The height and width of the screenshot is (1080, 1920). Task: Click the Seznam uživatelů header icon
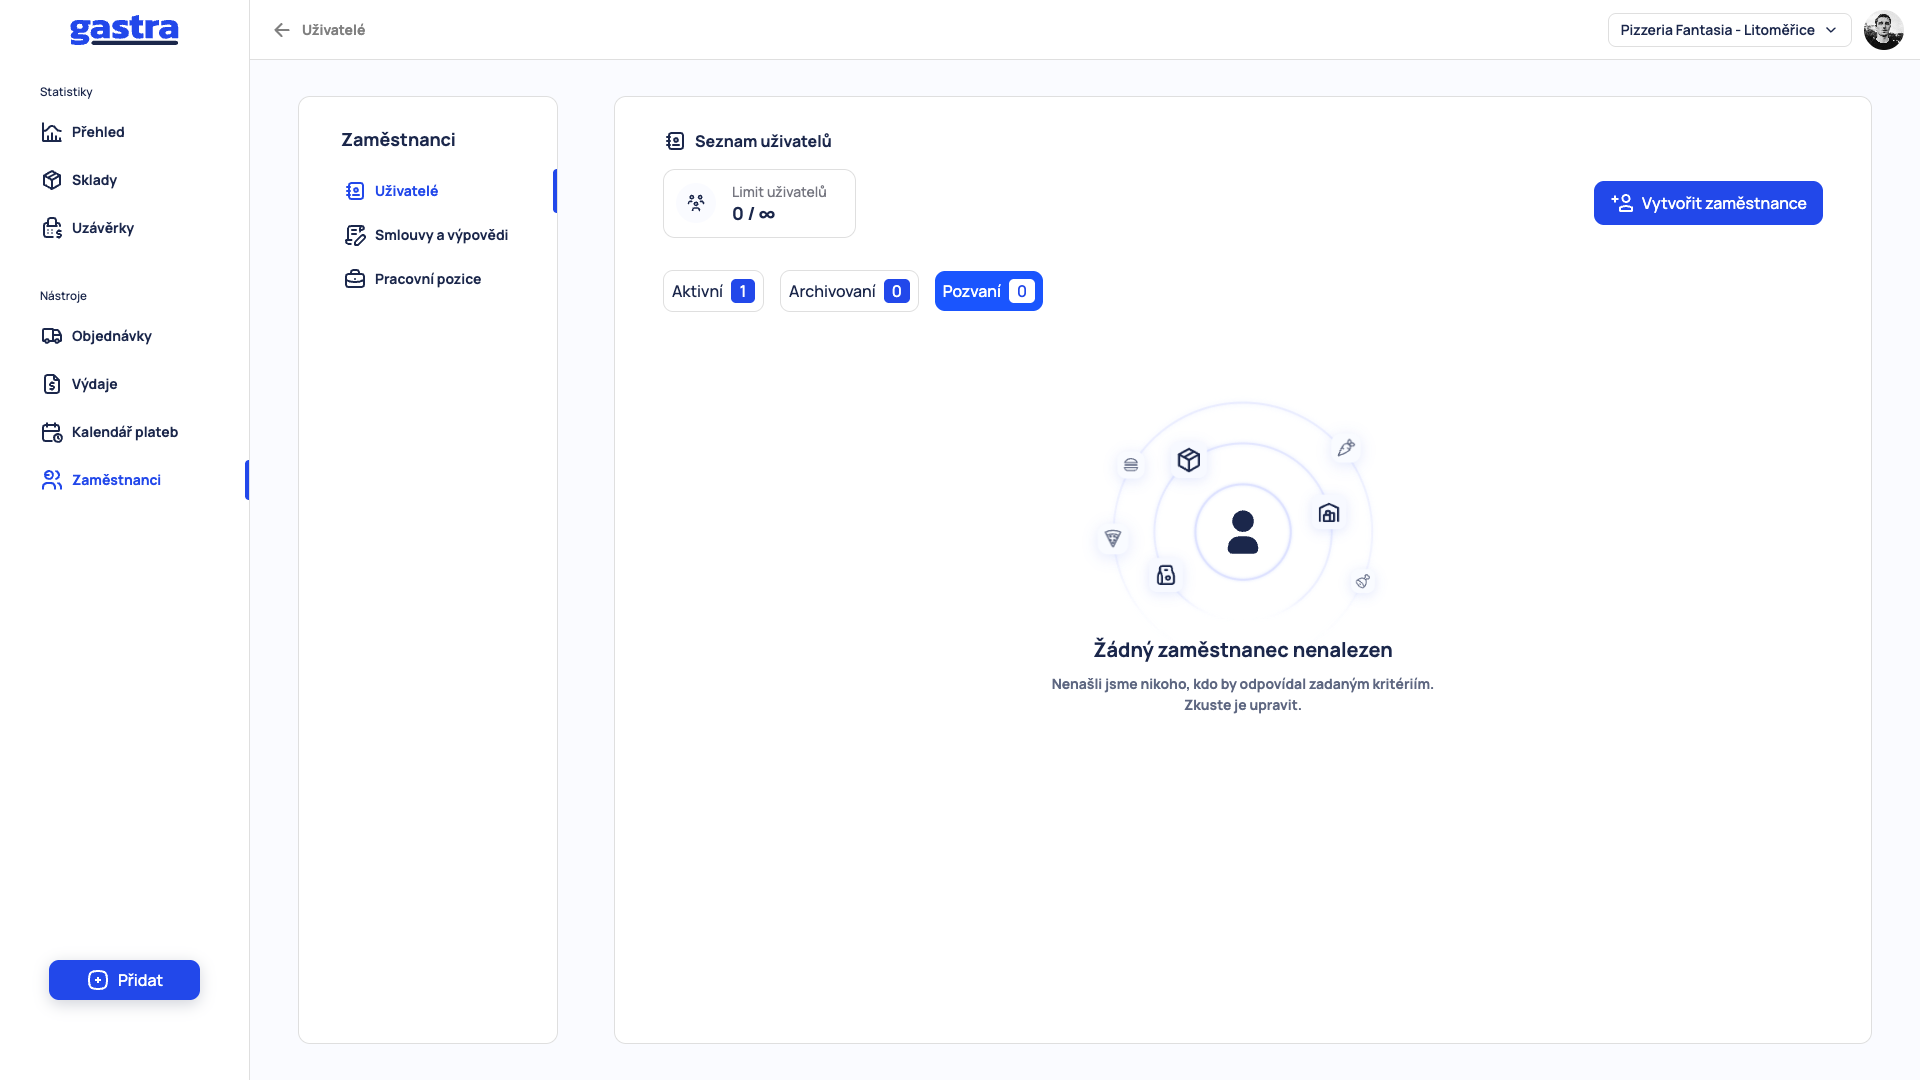(675, 141)
